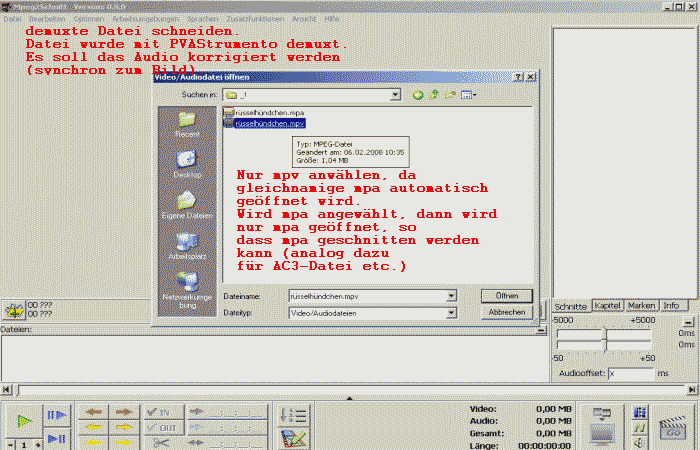
Task: Switch to the Kapitel tab
Action: point(607,305)
